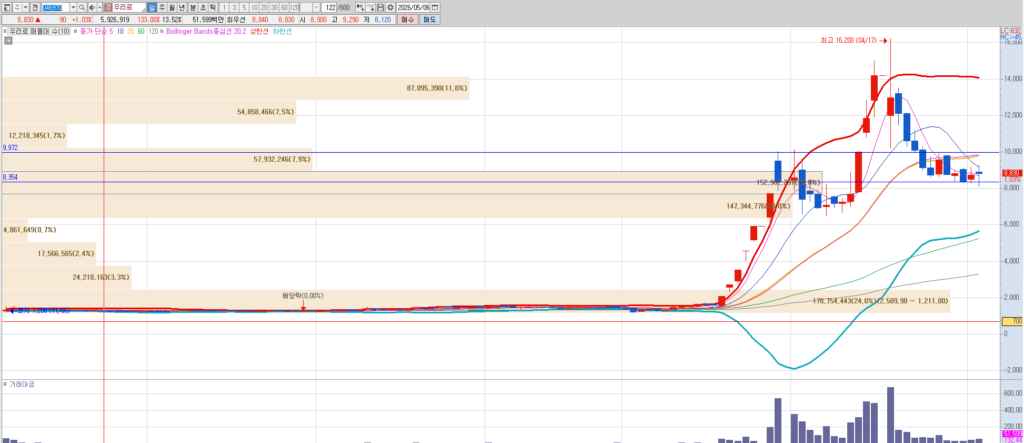Open the 주 market type dropdown arrow
Screen dimensions: 1024x443
(25, 7)
